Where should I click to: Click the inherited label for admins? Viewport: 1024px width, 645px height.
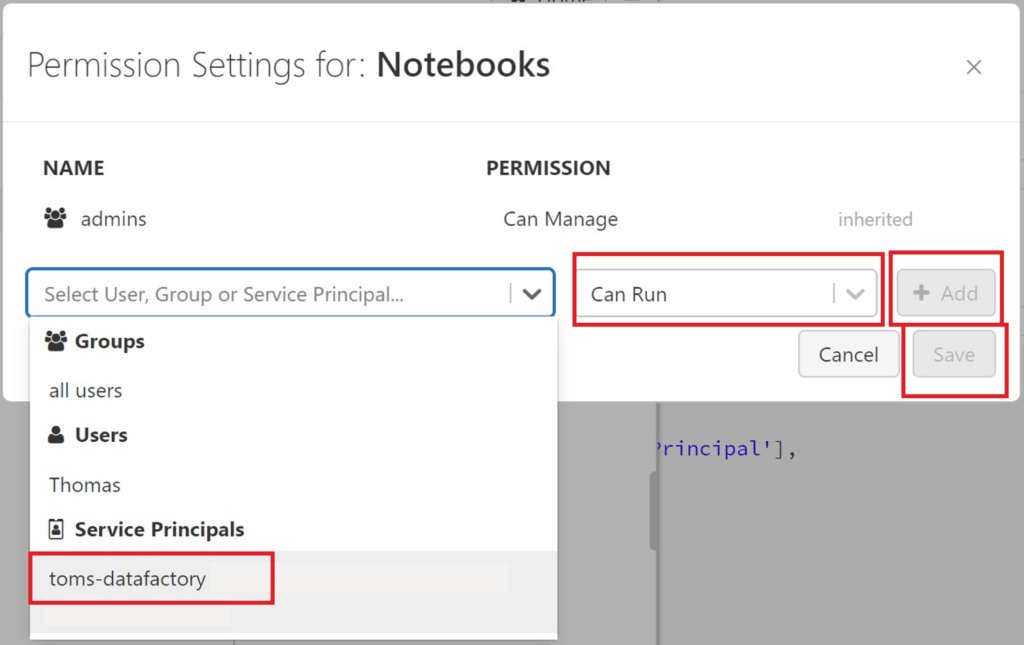pos(875,219)
